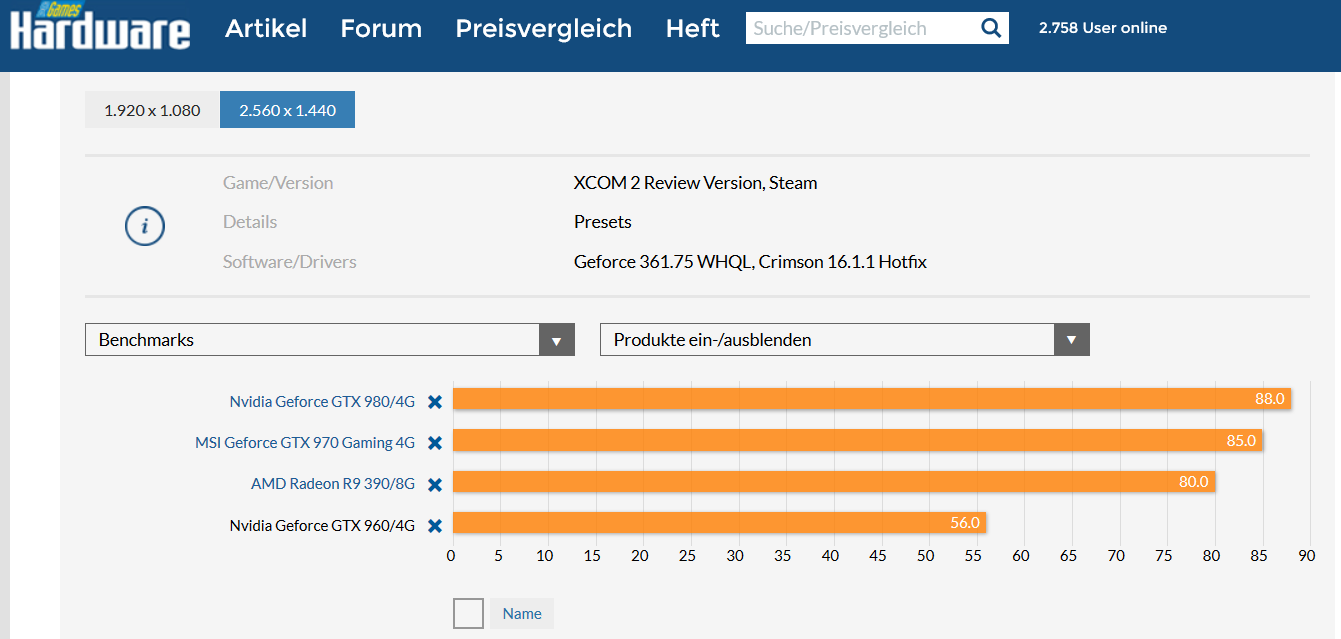Click the Details label

tap(250, 222)
